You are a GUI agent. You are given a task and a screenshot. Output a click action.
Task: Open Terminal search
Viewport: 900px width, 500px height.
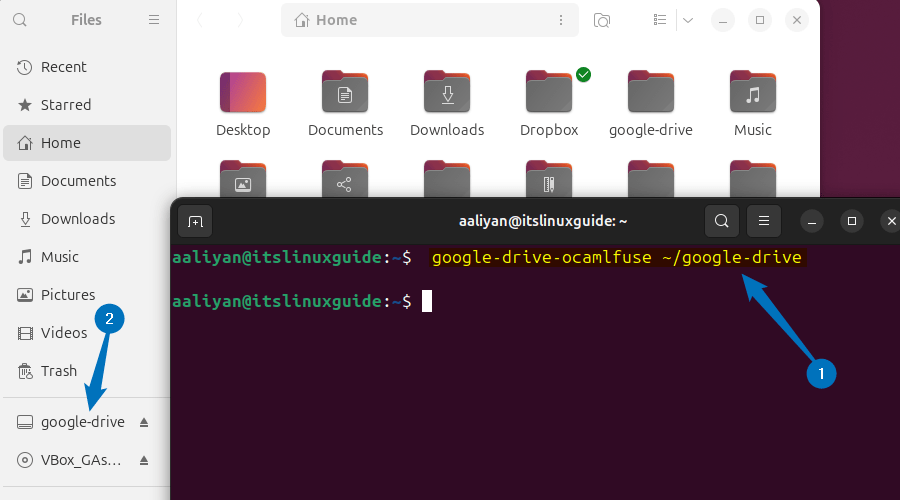point(721,221)
